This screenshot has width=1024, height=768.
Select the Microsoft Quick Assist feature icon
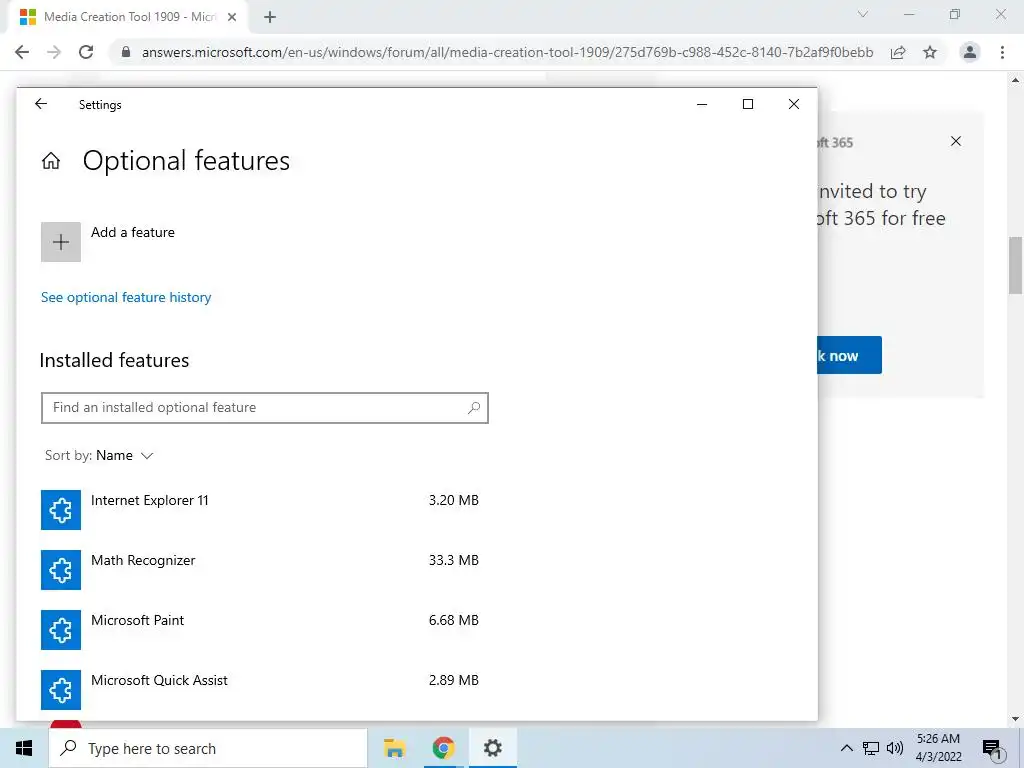tap(61, 690)
